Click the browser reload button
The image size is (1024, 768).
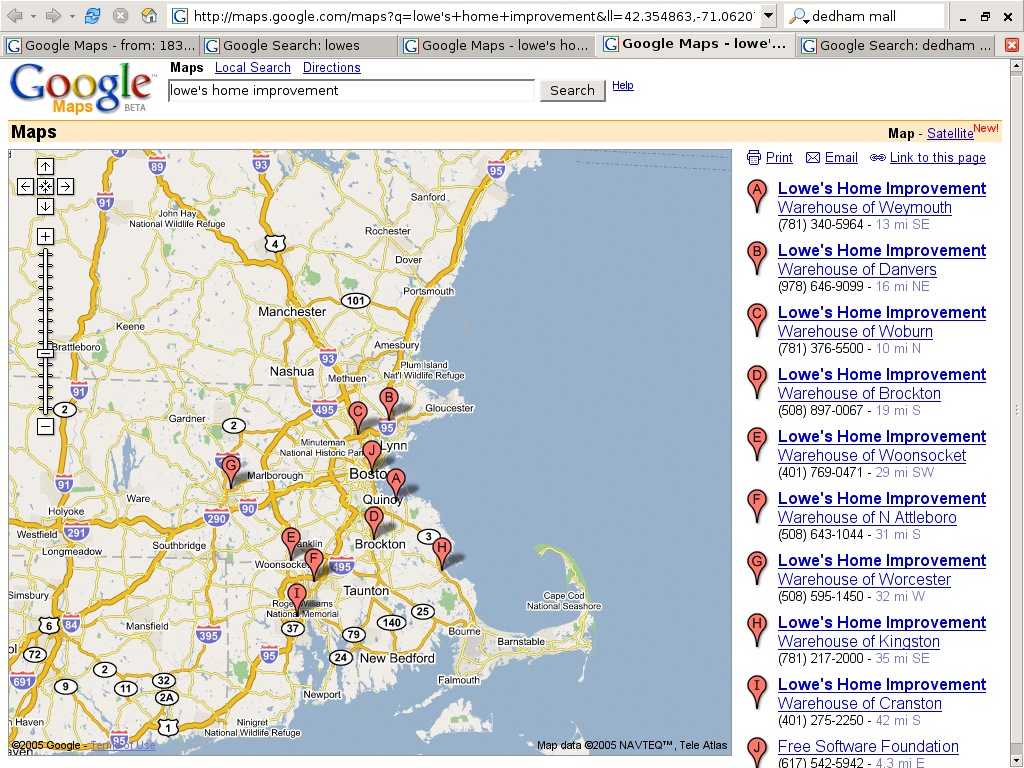click(x=92, y=16)
